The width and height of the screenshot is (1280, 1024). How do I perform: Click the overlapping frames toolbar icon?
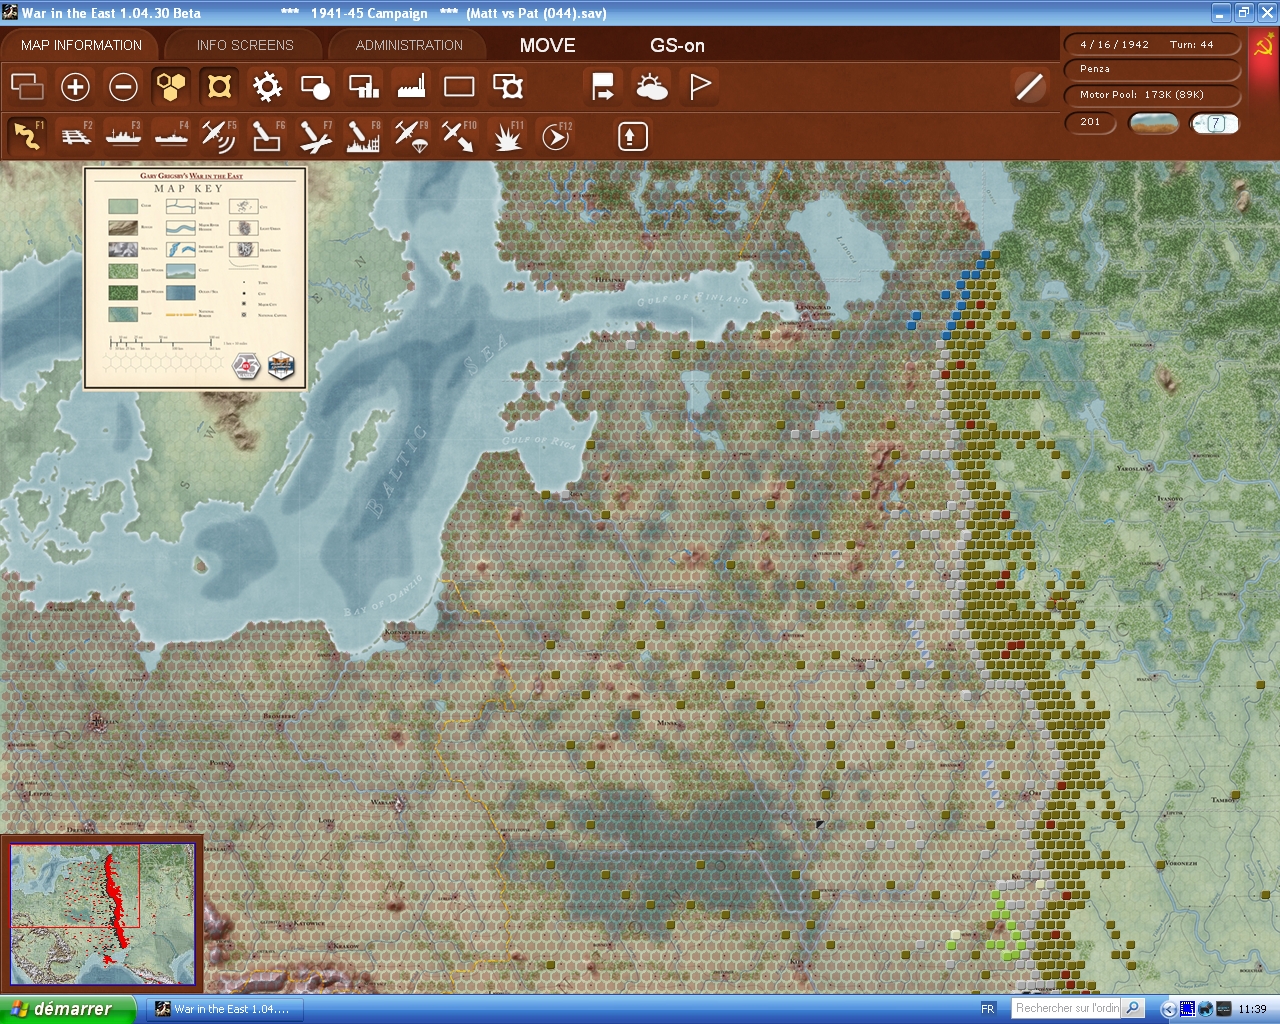(508, 87)
